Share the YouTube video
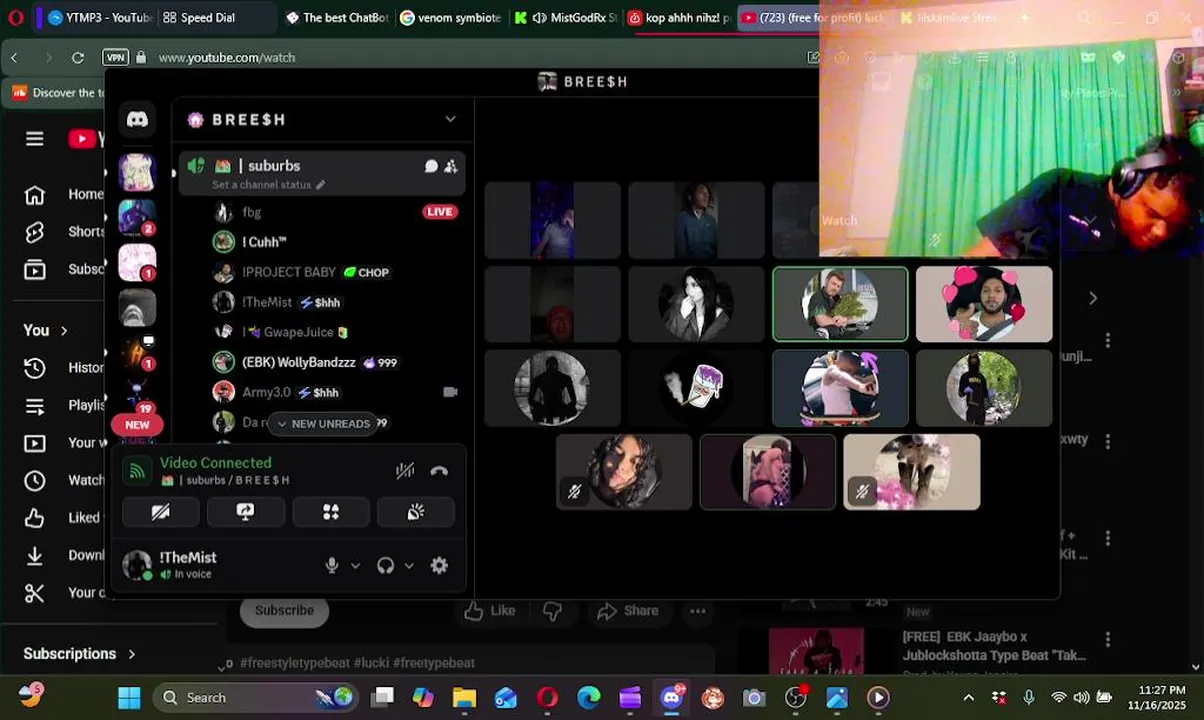 (x=627, y=611)
